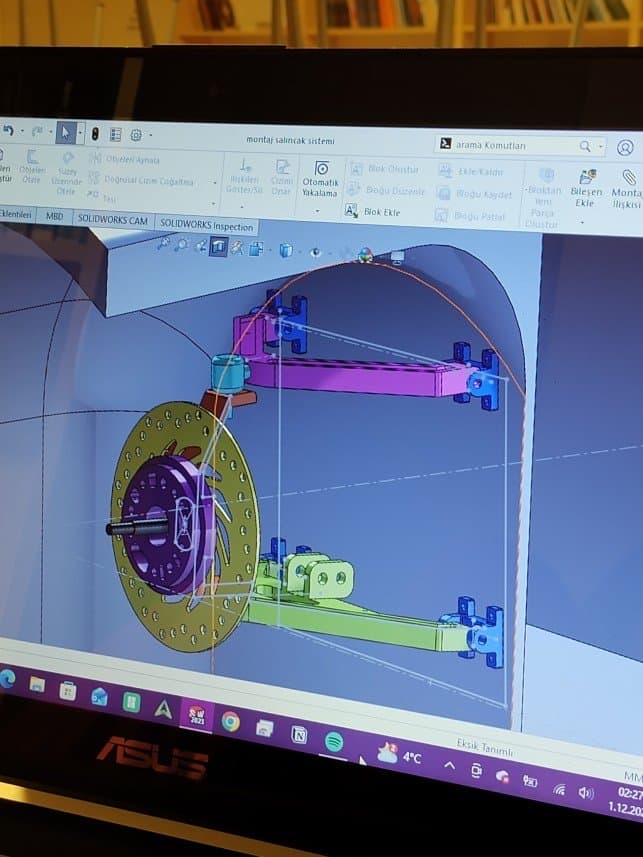Open the View Orientation icon
This screenshot has height=857, width=643.
(256, 250)
